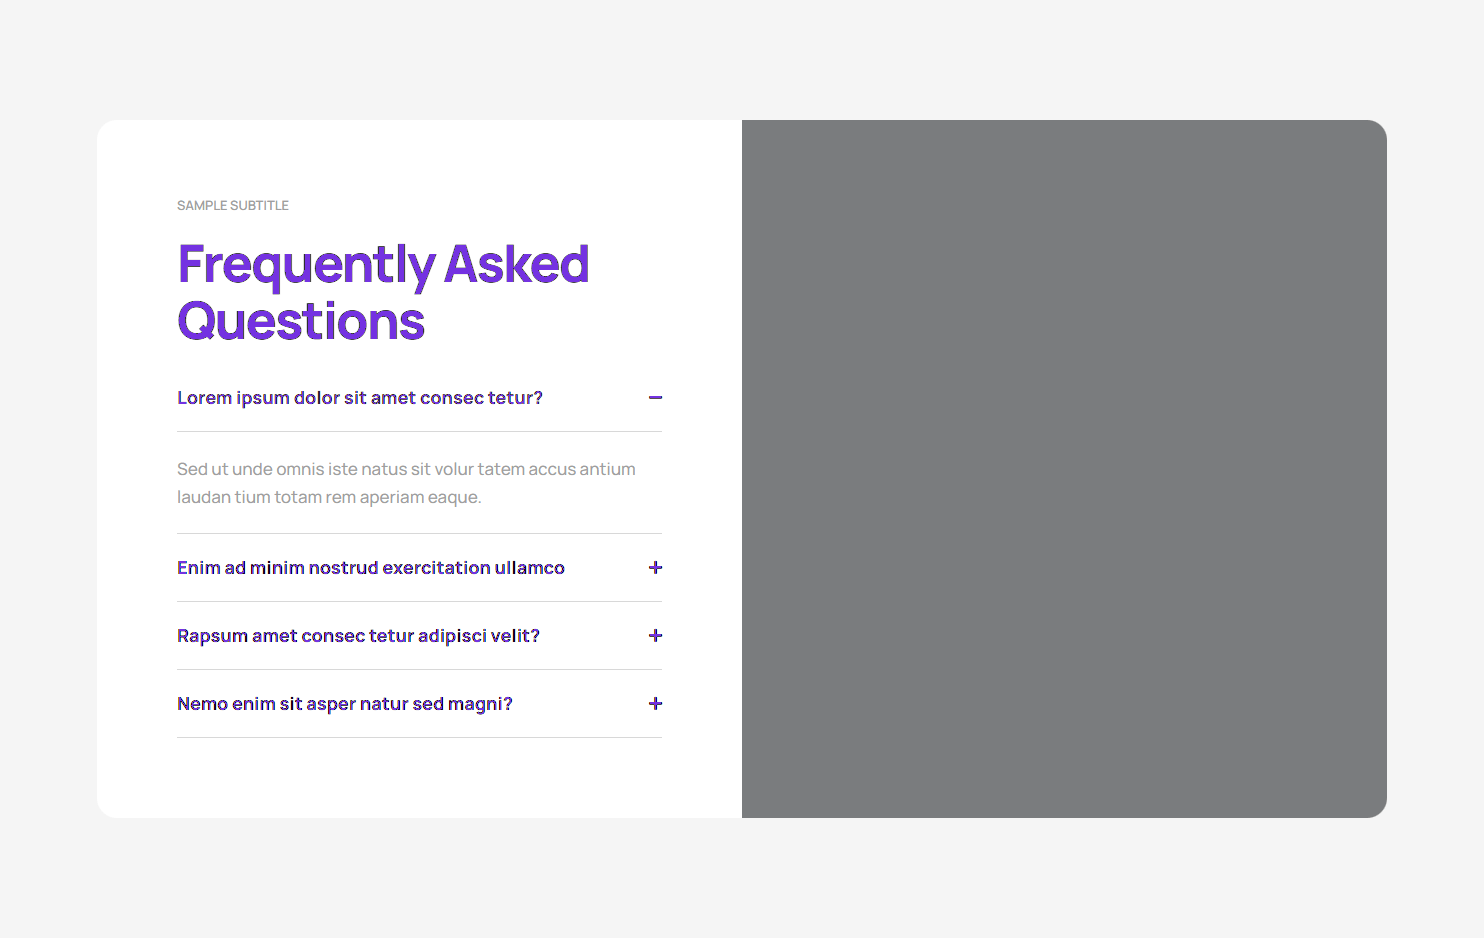Expand "Nemo enim sit asper natur sed magni?" via plus icon
Screen dimensions: 1484x938
point(656,703)
